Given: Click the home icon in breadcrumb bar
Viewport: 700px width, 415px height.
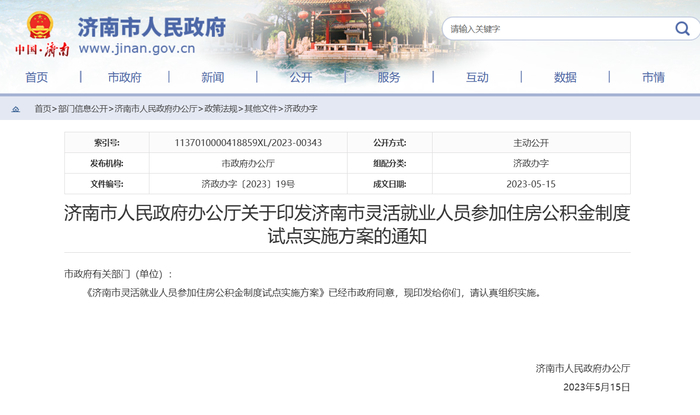Looking at the screenshot, I should tap(16, 109).
